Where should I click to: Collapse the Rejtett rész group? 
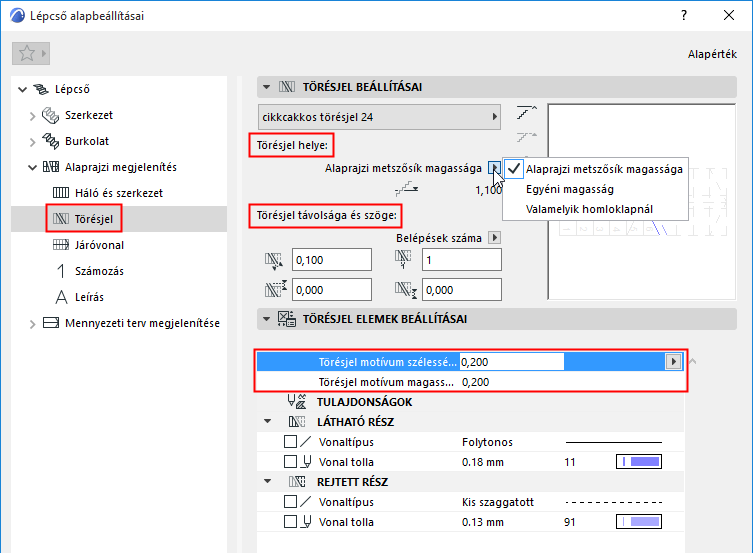click(268, 481)
